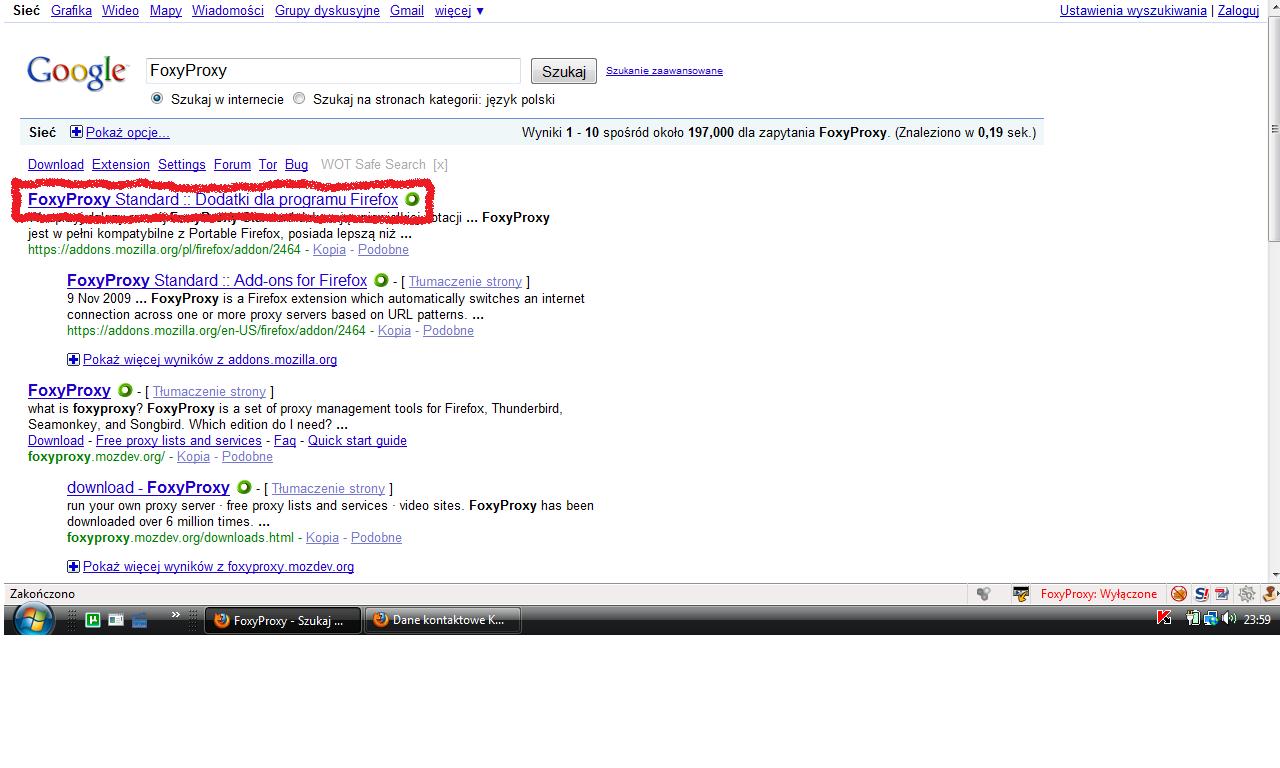1280x768 pixels.
Task: Click the Google logo
Action: click(x=78, y=72)
